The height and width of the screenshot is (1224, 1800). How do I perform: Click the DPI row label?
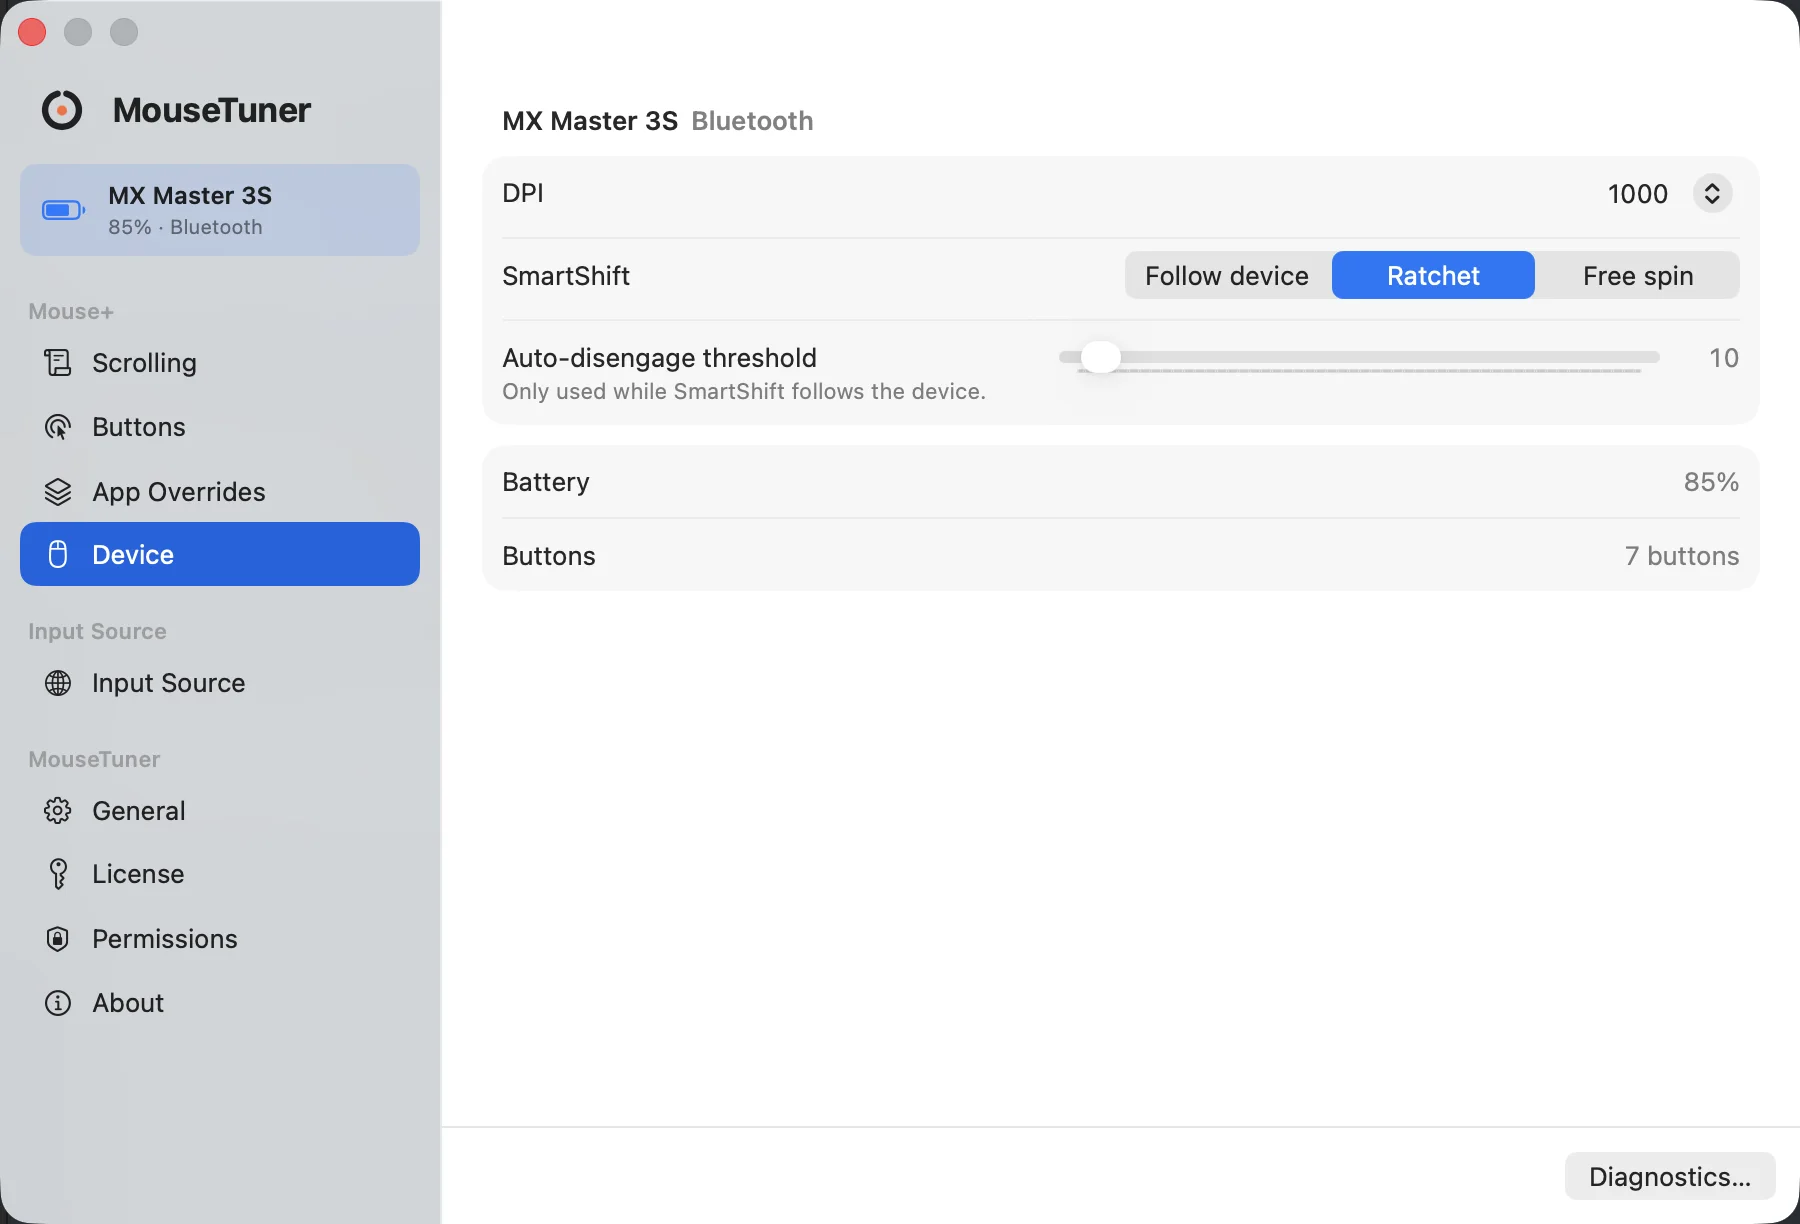coord(523,193)
